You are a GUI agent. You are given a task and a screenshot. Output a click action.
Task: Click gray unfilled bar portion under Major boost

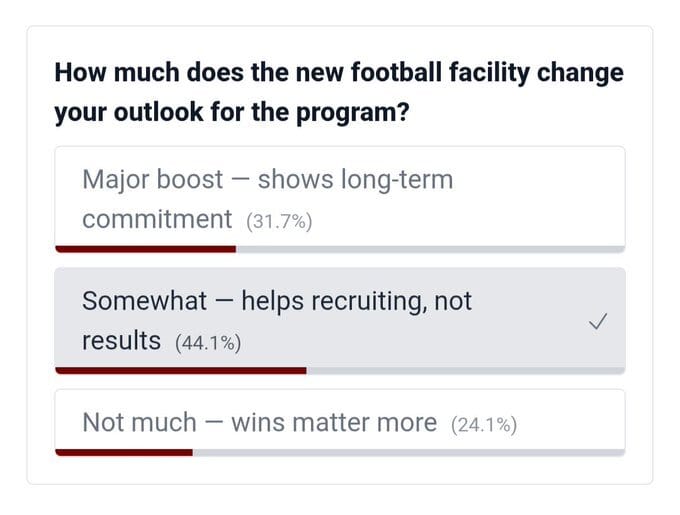tap(430, 249)
